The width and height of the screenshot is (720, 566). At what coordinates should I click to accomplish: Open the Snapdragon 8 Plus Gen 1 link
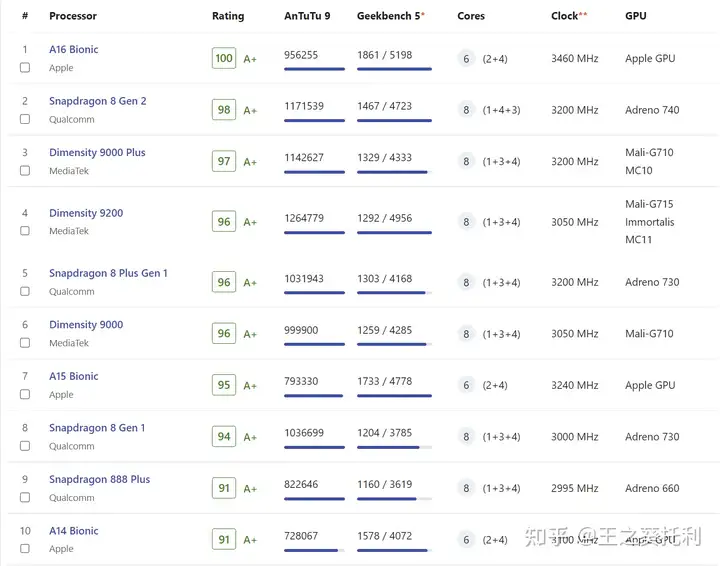[108, 273]
